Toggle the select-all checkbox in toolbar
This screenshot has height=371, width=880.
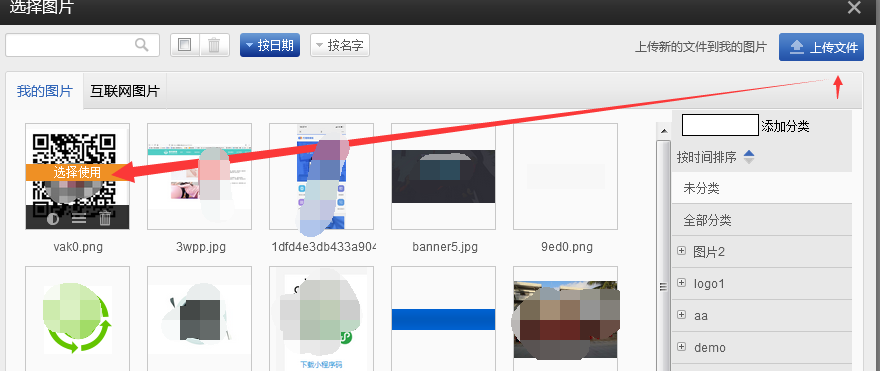pyautogui.click(x=185, y=45)
